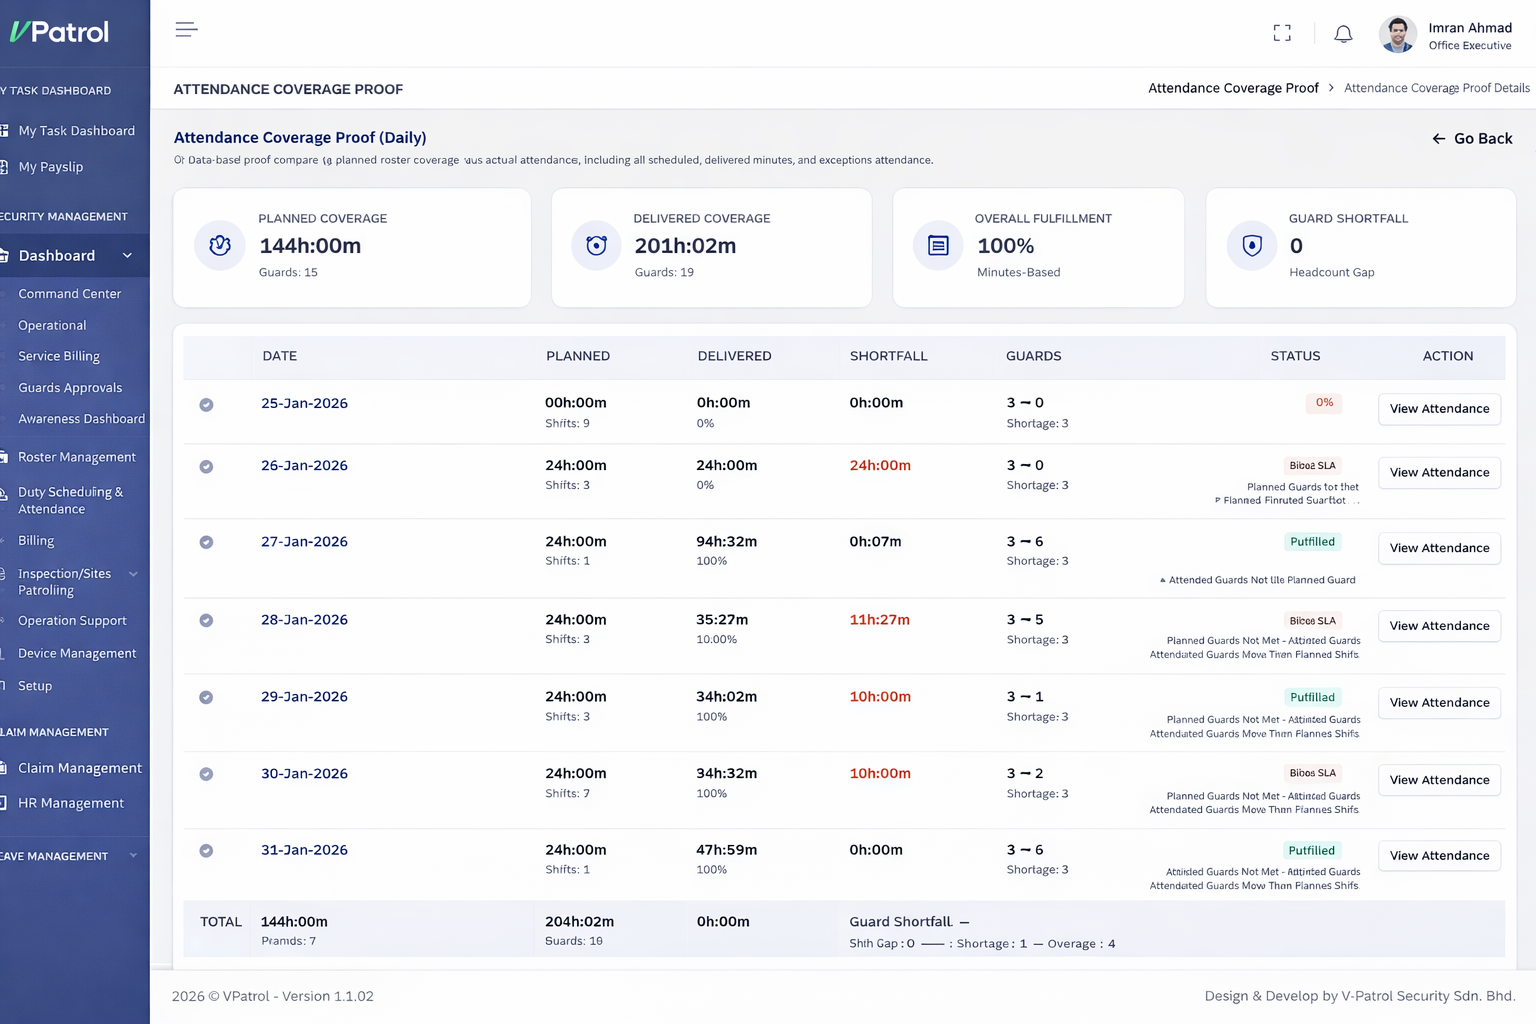Viewport: 1536px width, 1024px height.
Task: Select Command Center in sidebar
Action: (70, 293)
